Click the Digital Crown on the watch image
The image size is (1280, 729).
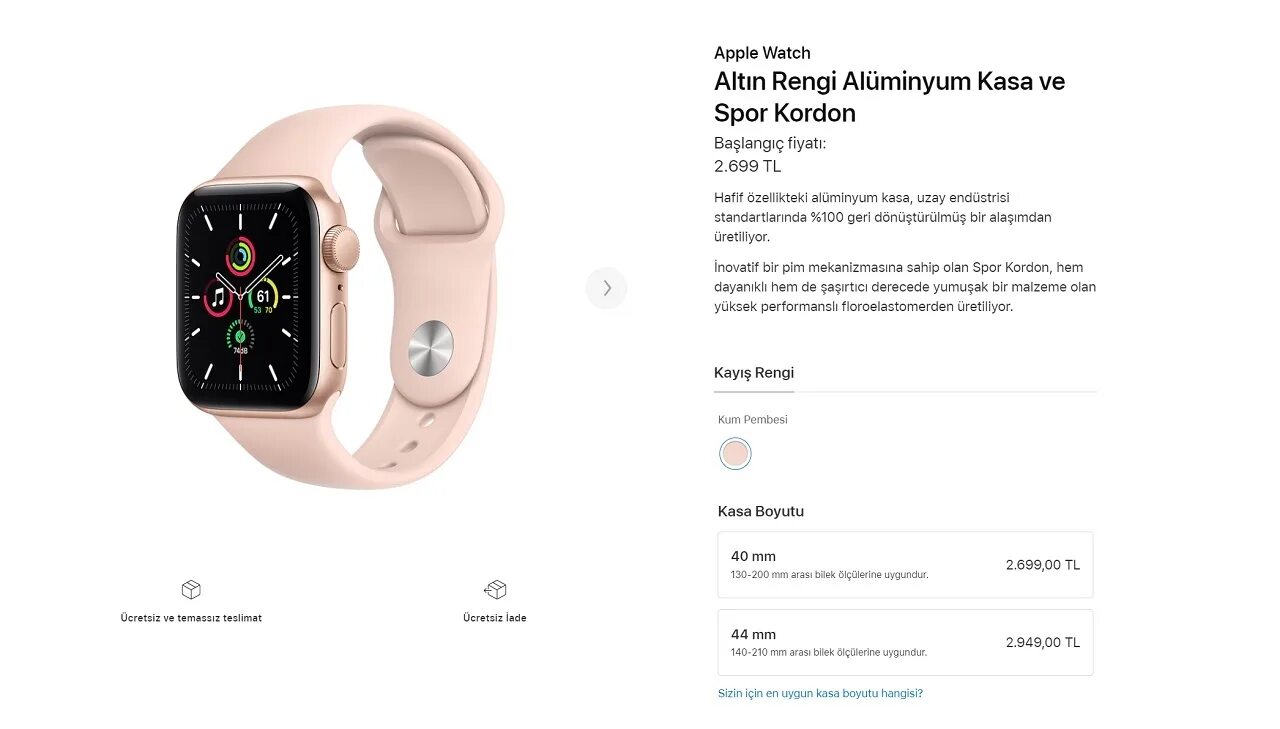(x=342, y=248)
